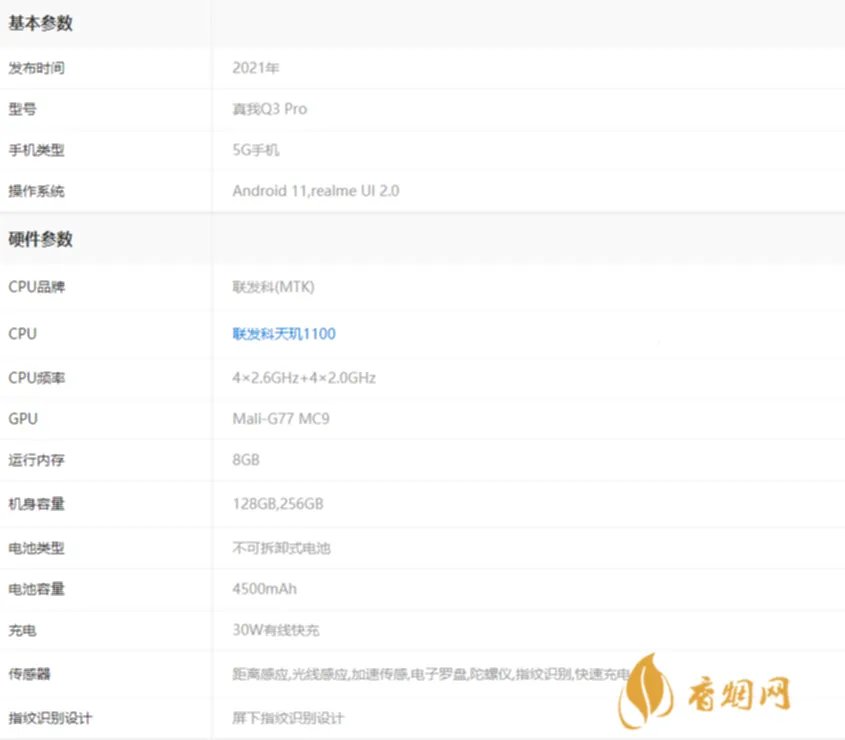The width and height of the screenshot is (845, 740).
Task: Open the 联发科天玑1100 CPU link
Action: [x=283, y=333]
